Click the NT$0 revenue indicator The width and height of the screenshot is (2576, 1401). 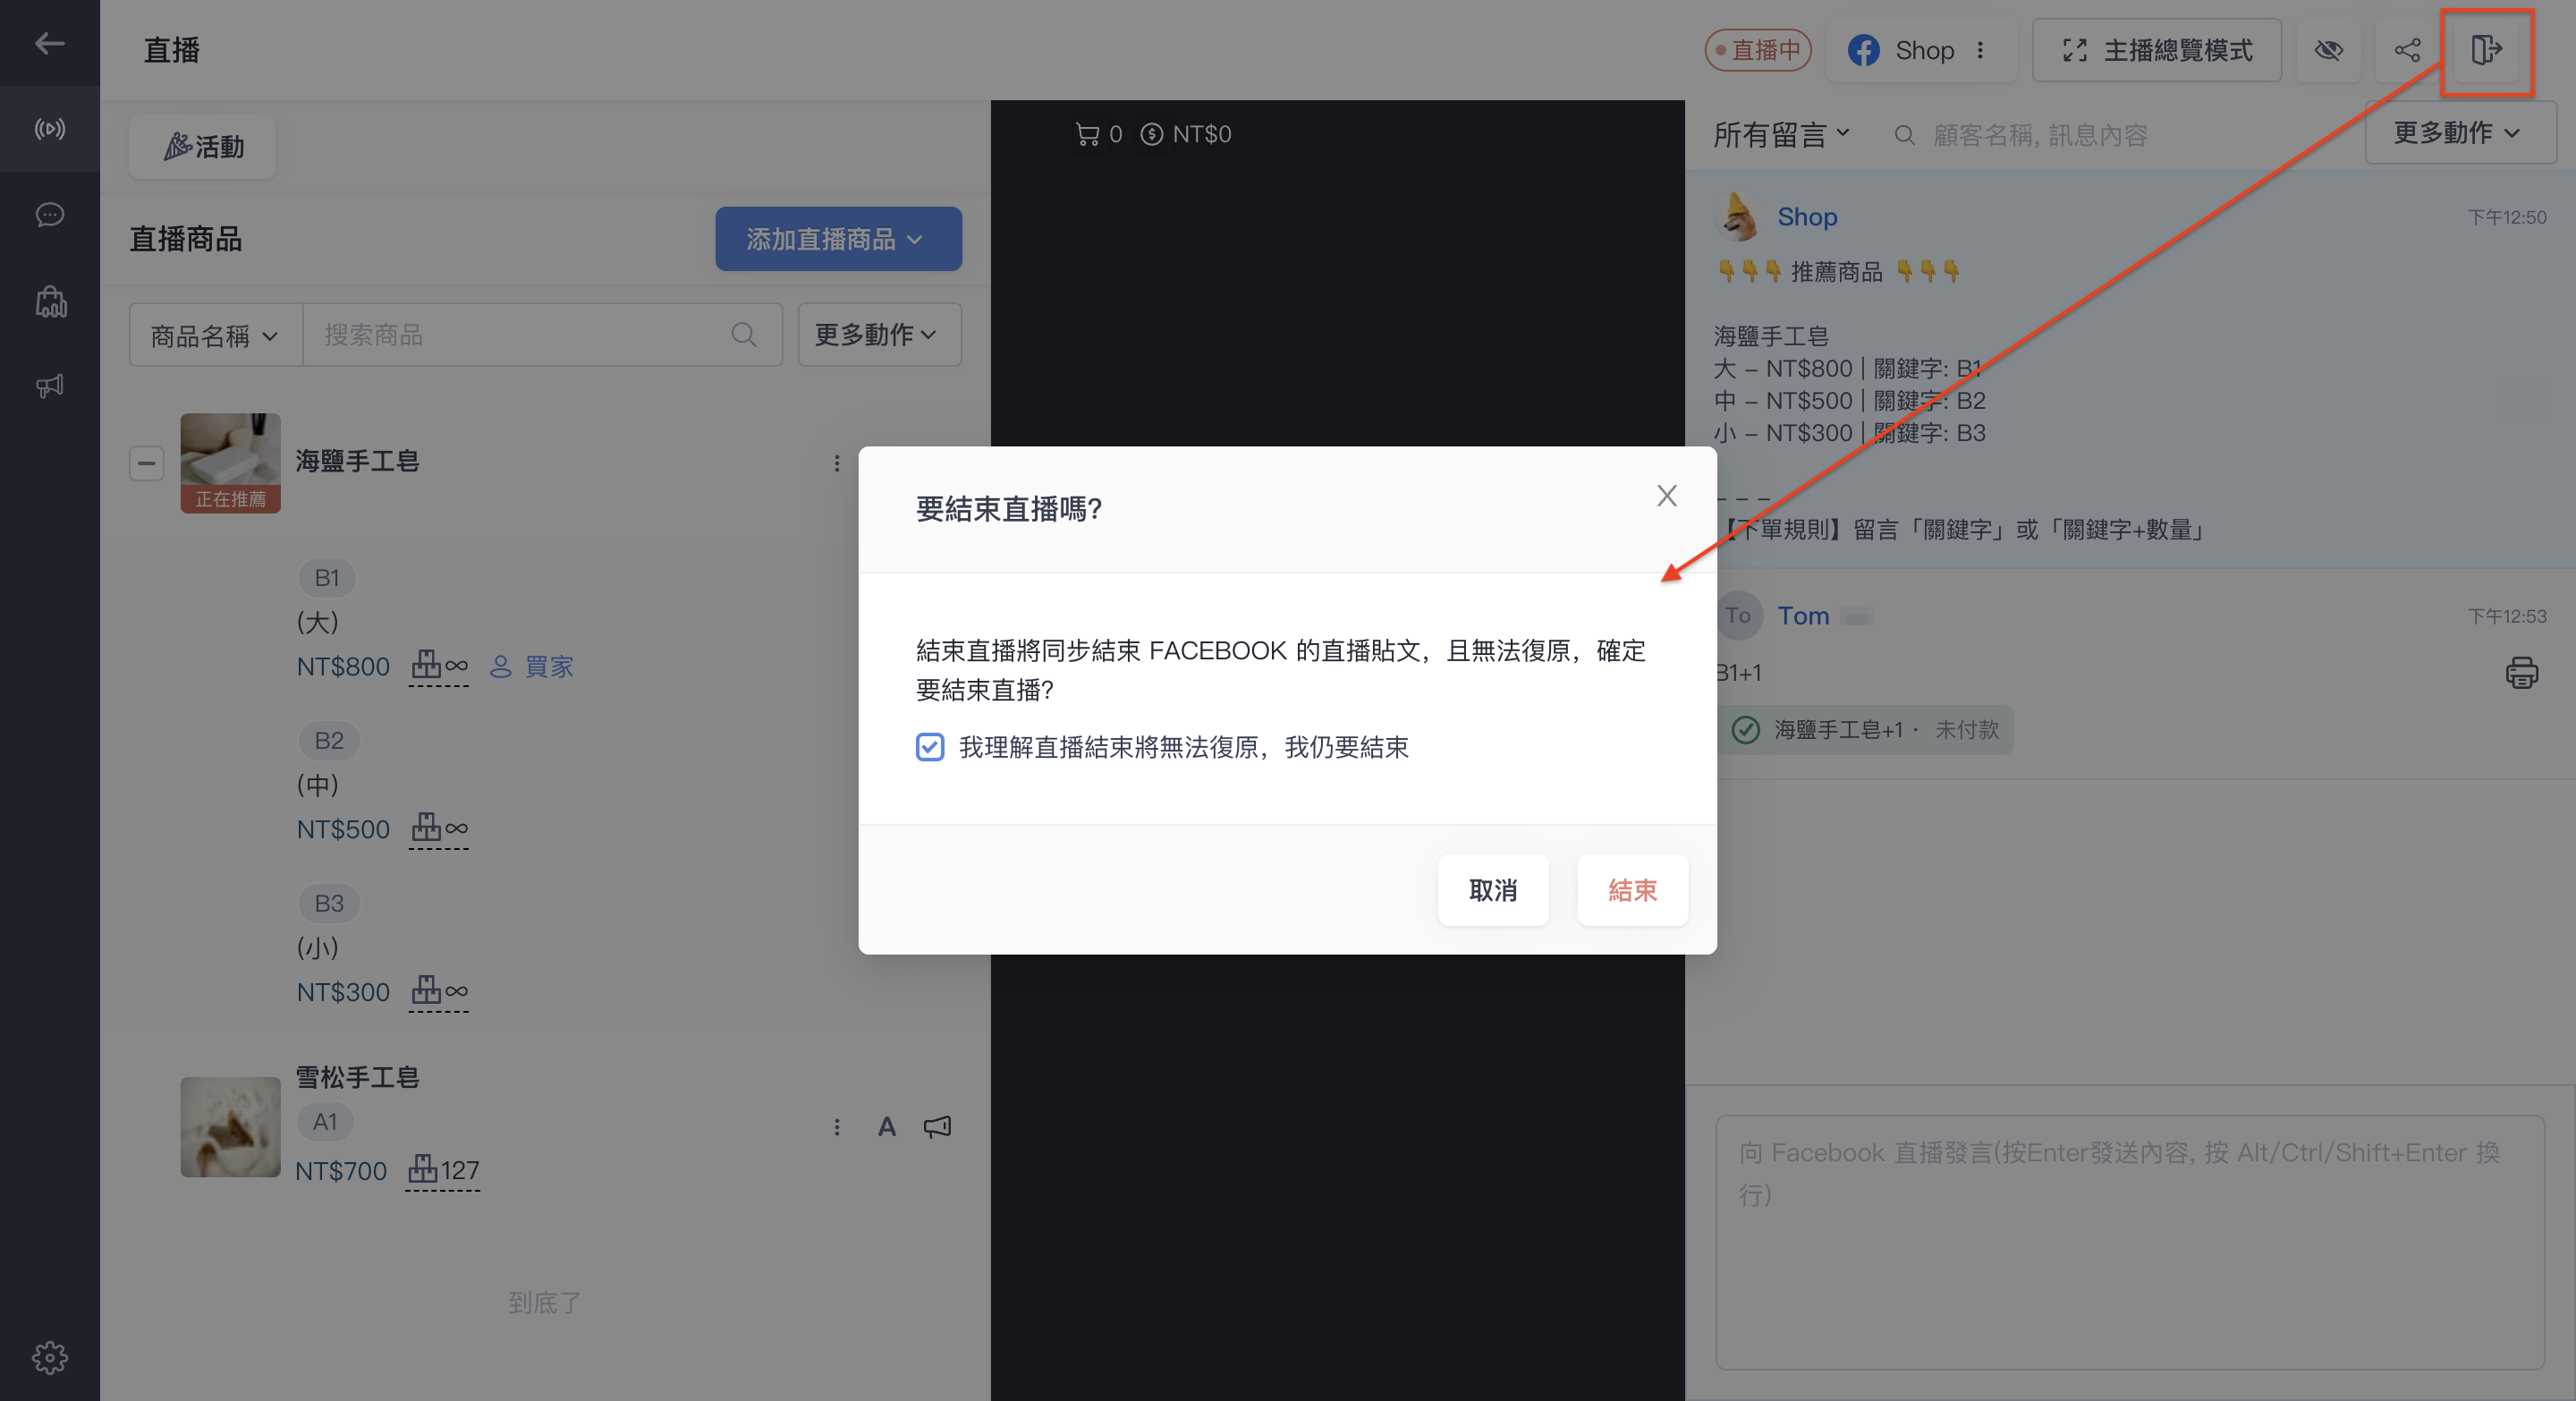click(1186, 134)
